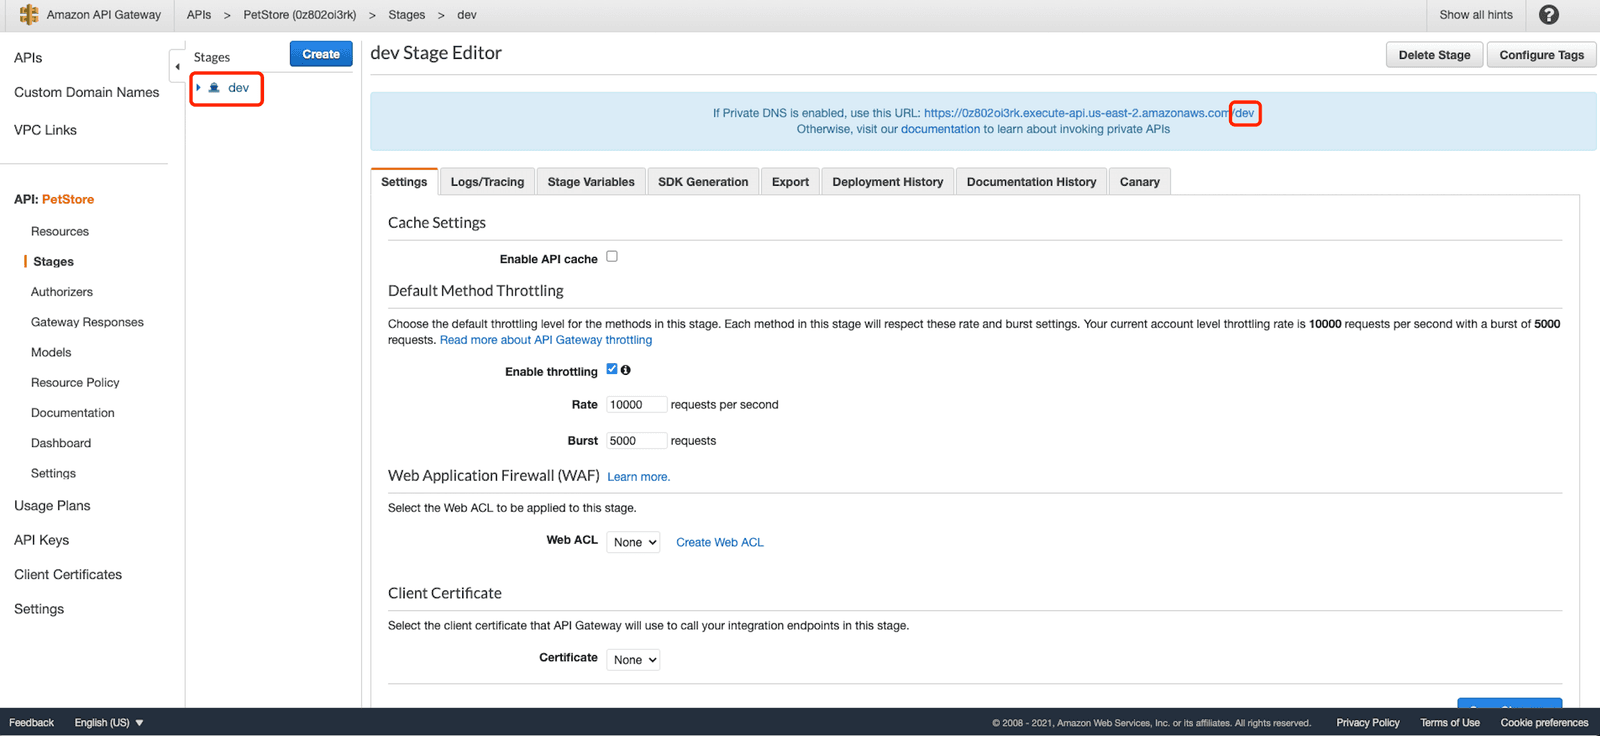Open VPC Links
The height and width of the screenshot is (736, 1600).
click(45, 130)
